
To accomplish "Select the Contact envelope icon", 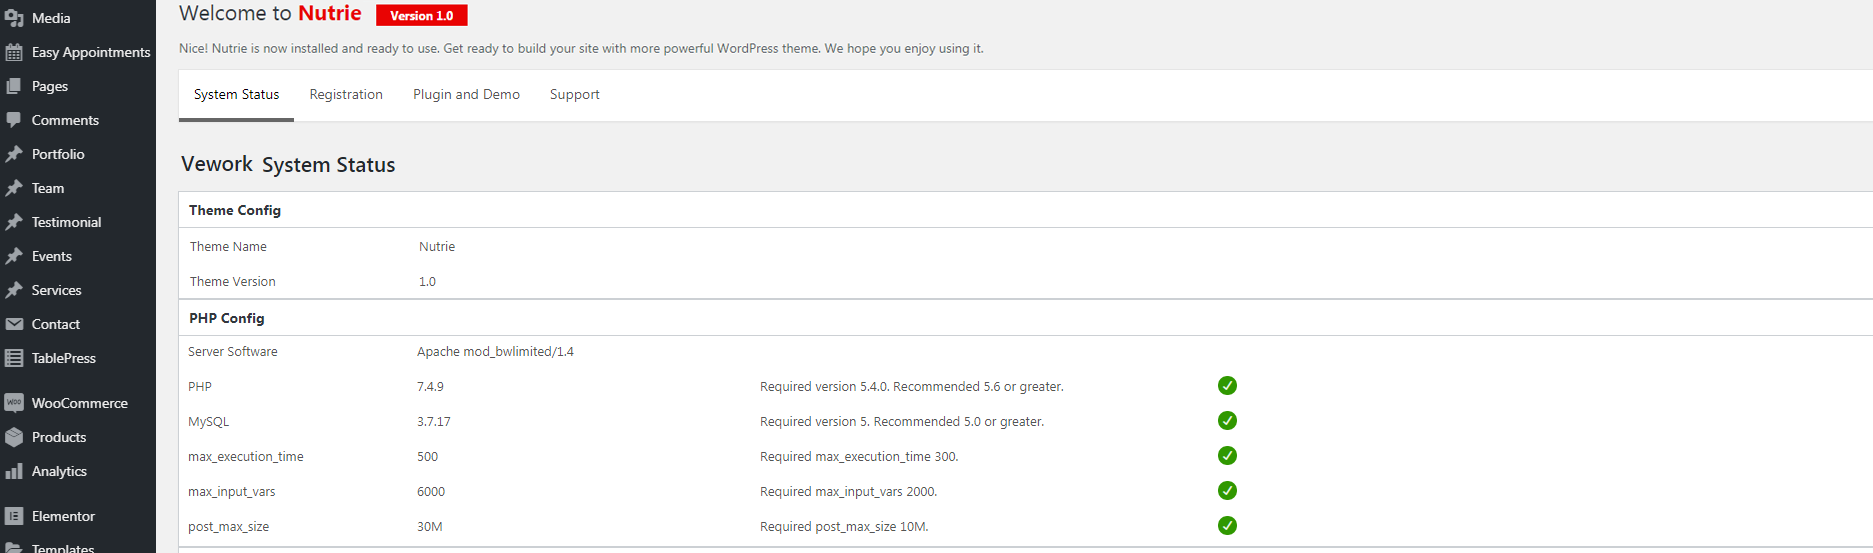I will 14,324.
